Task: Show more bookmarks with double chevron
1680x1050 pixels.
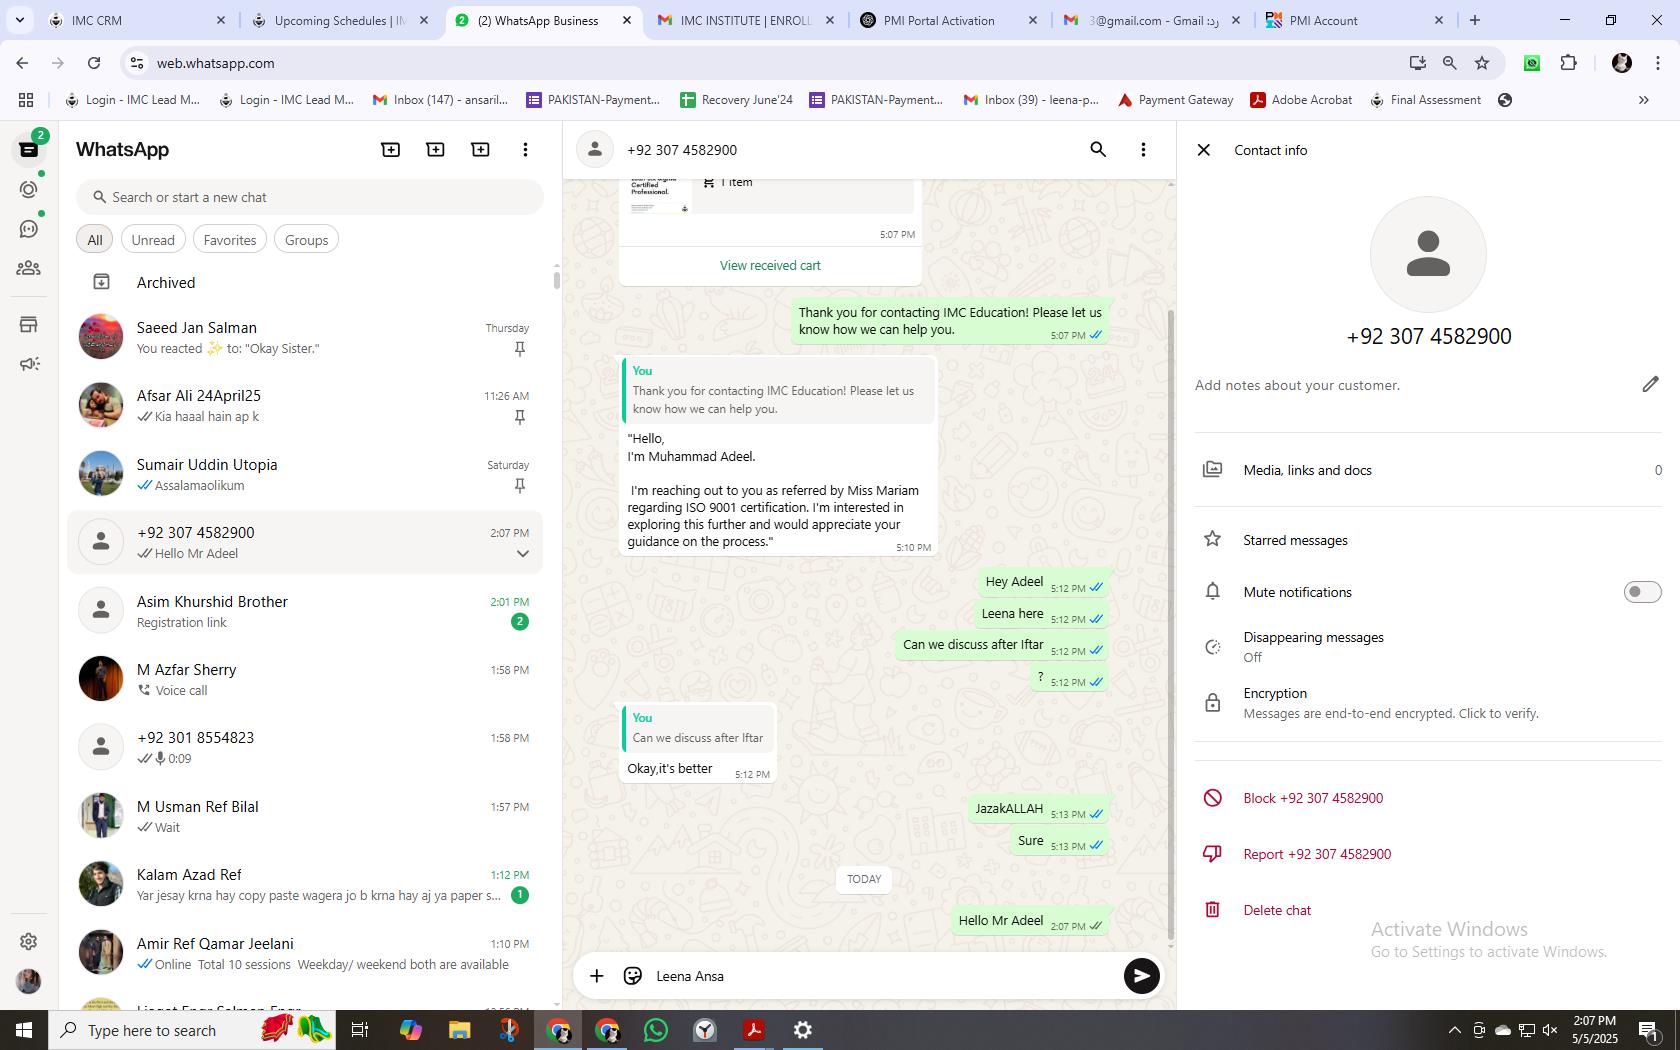Action: 1643,100
